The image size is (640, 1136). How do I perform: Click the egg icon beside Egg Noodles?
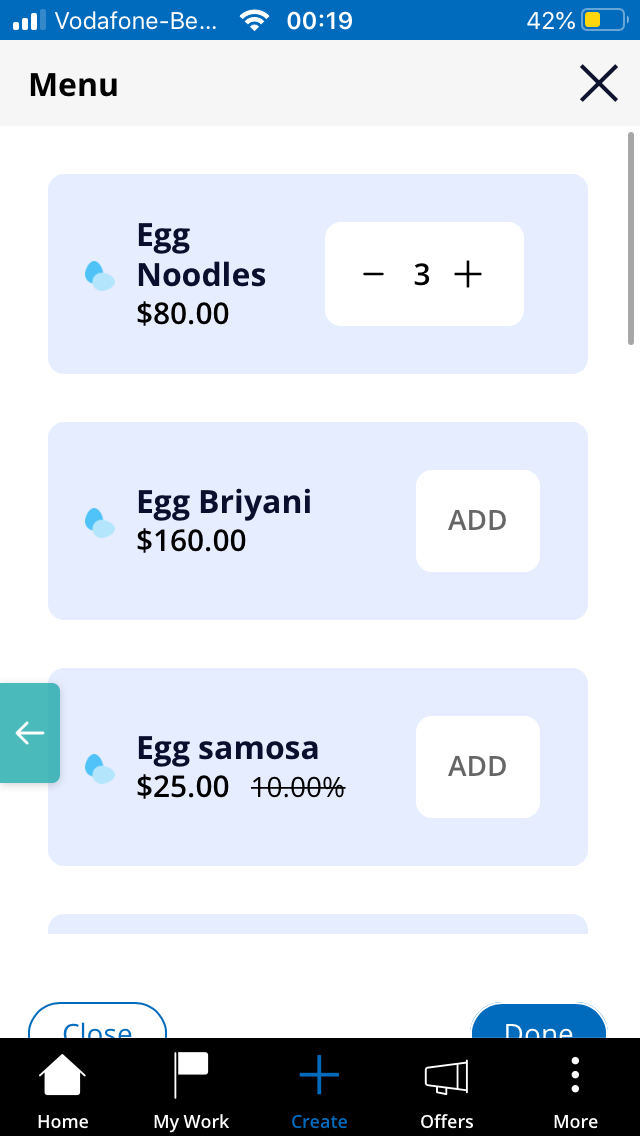pyautogui.click(x=99, y=276)
